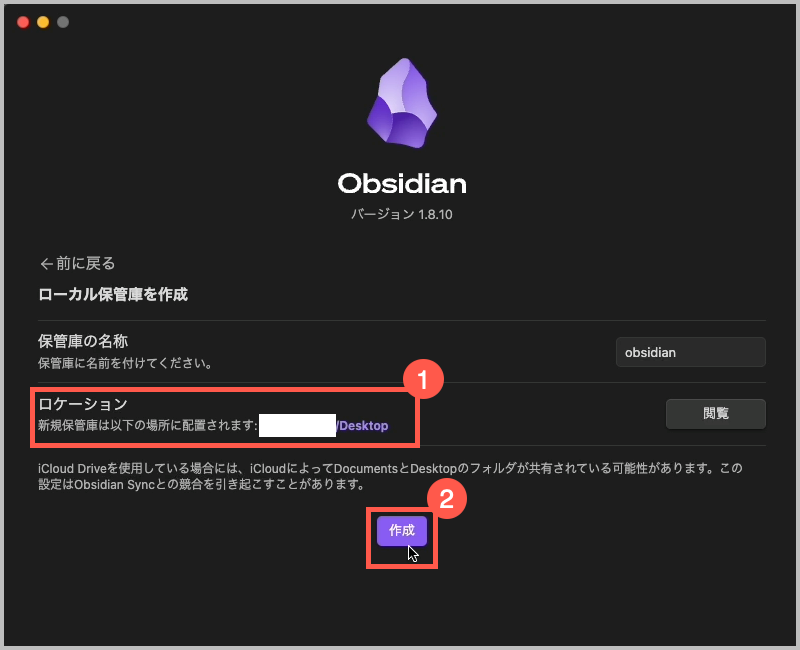Image resolution: width=800 pixels, height=650 pixels.
Task: Click the red annotation badge 2
Action: [x=446, y=498]
